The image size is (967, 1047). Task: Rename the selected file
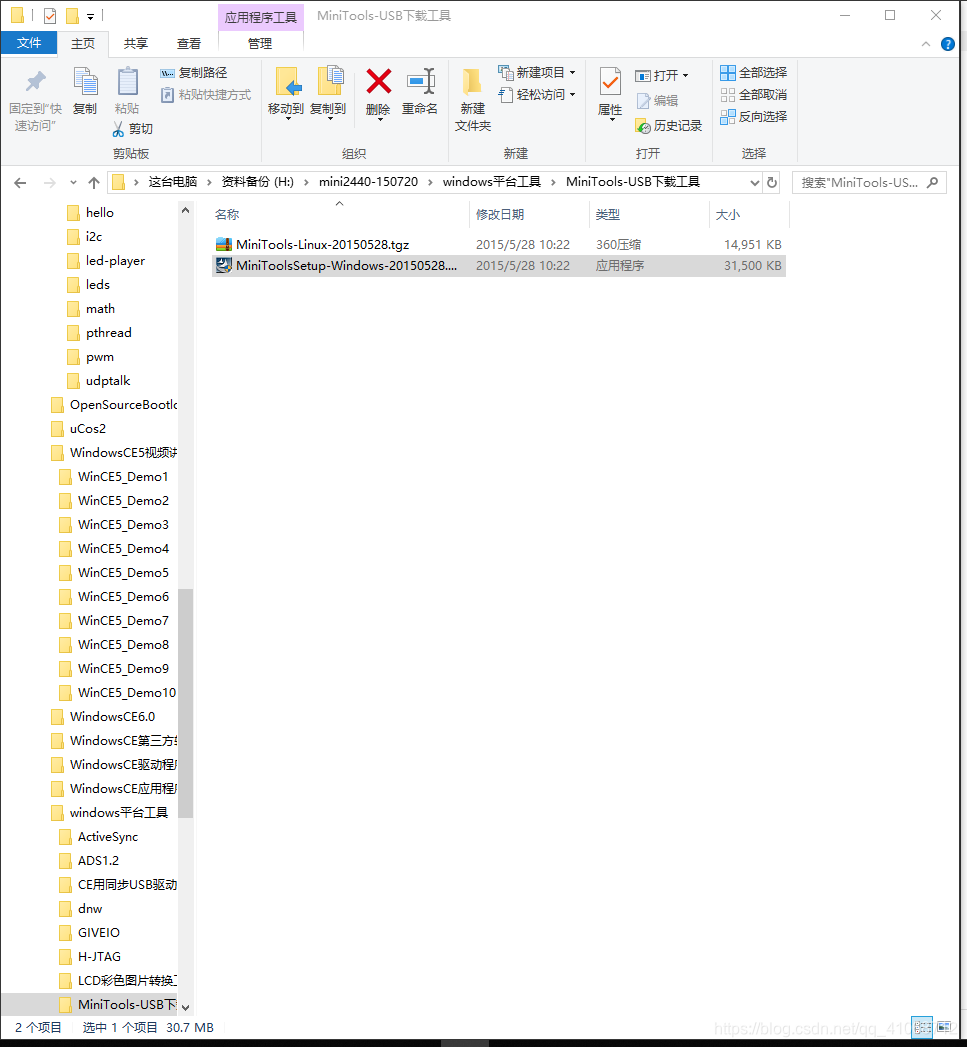420,92
